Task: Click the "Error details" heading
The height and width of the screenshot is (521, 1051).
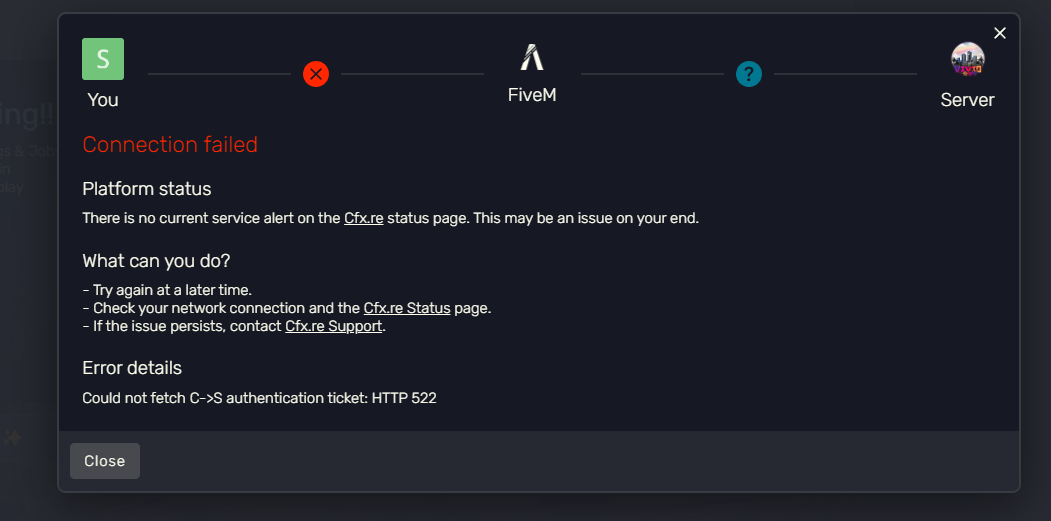Action: [x=132, y=368]
